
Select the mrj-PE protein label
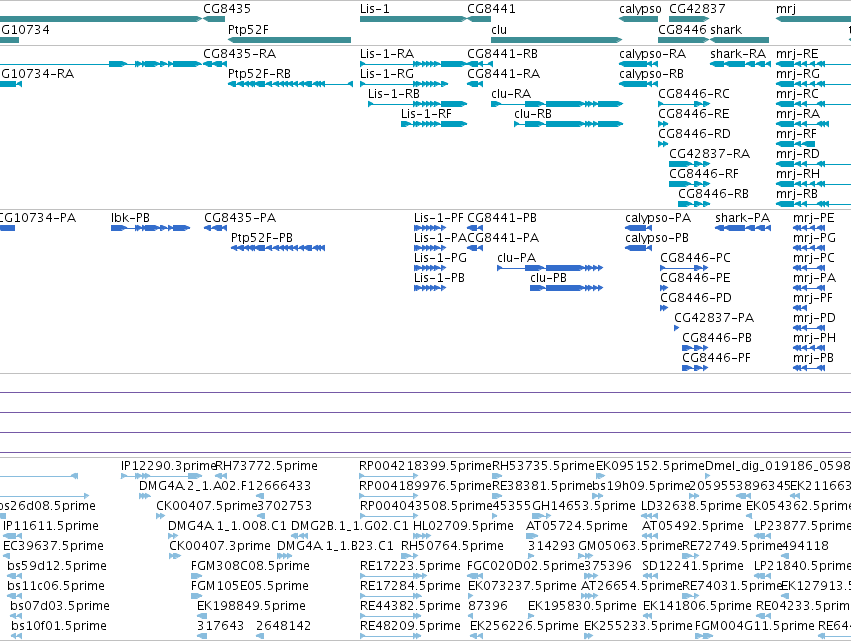[x=814, y=219]
